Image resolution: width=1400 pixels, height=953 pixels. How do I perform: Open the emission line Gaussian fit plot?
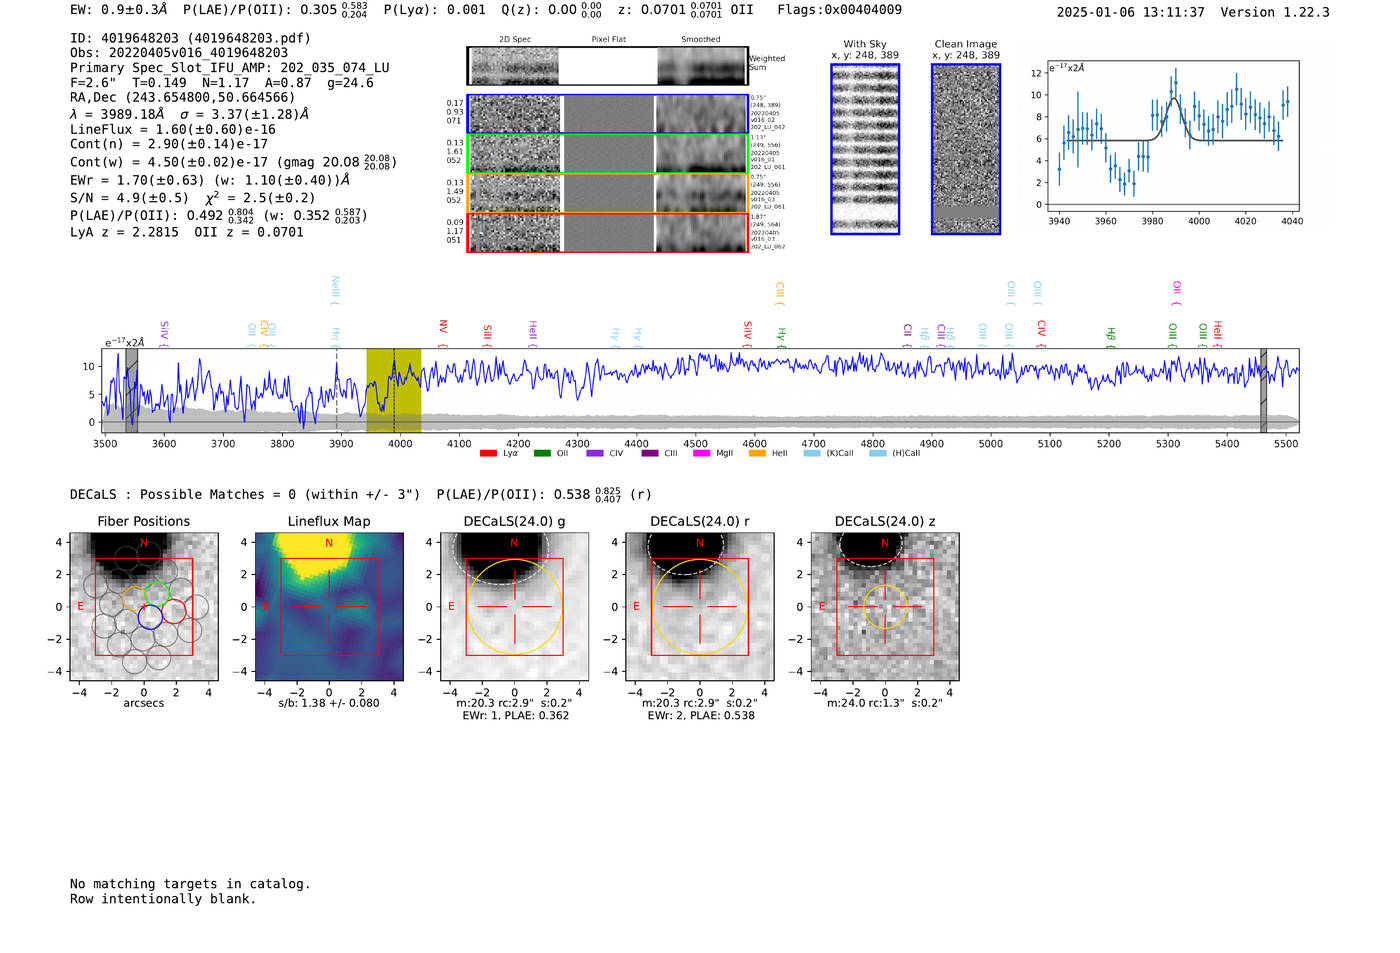[1172, 137]
